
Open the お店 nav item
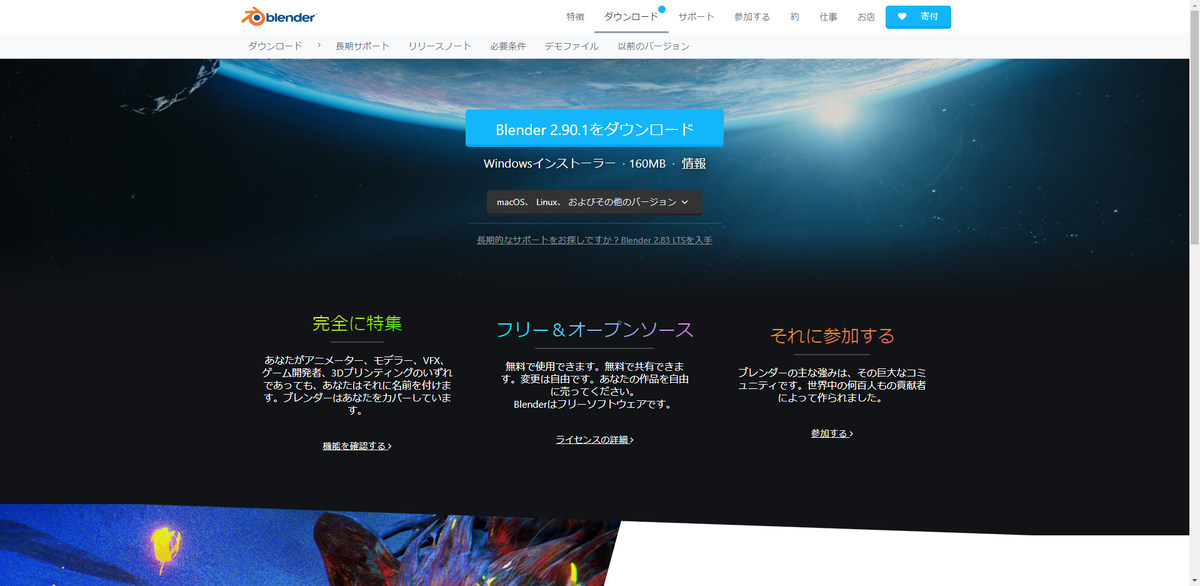[x=866, y=17]
